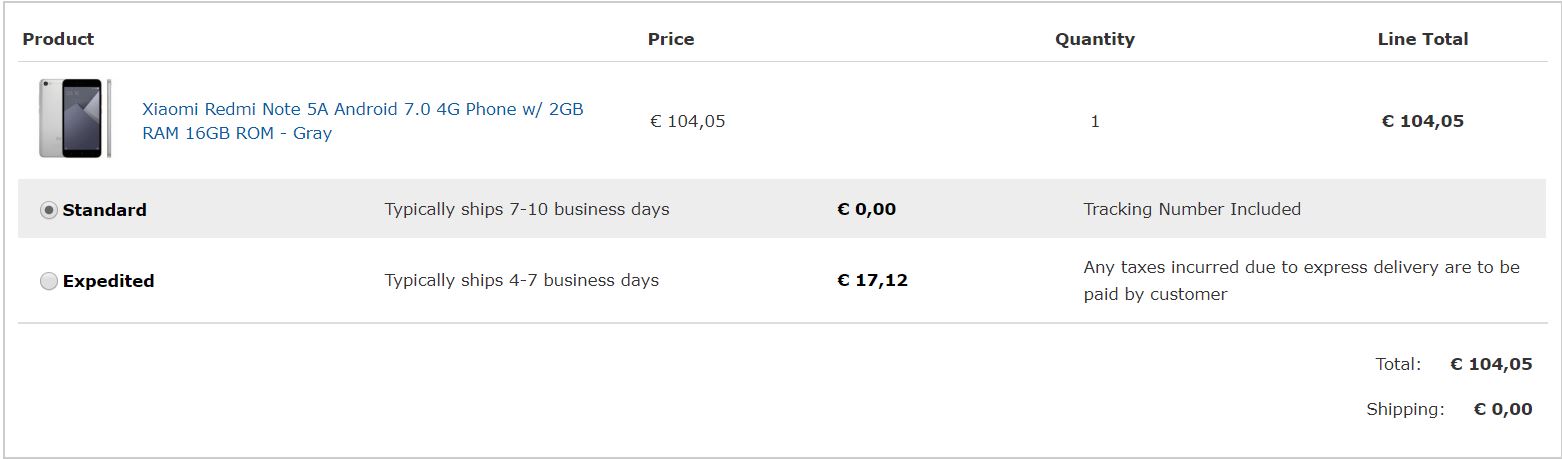Open the Xiaomi Redmi Note 5A product link
Image resolution: width=1562 pixels, height=459 pixels.
[363, 121]
